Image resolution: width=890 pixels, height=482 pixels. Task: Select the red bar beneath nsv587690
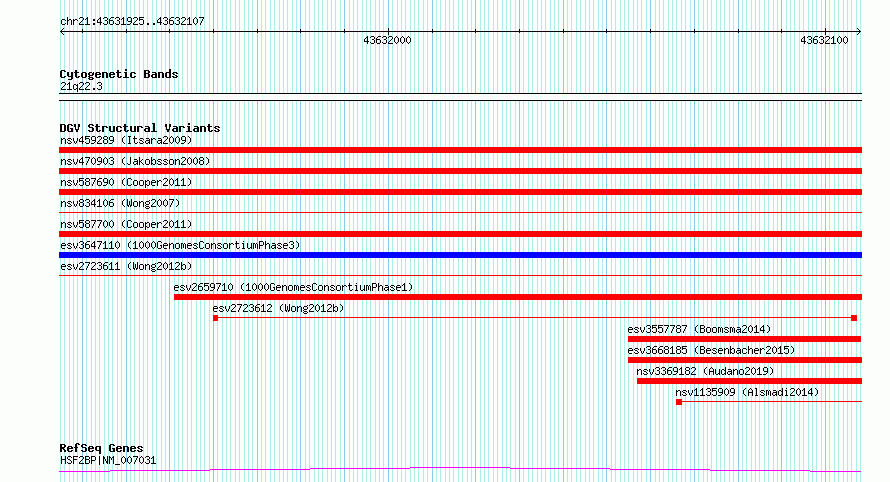click(460, 192)
